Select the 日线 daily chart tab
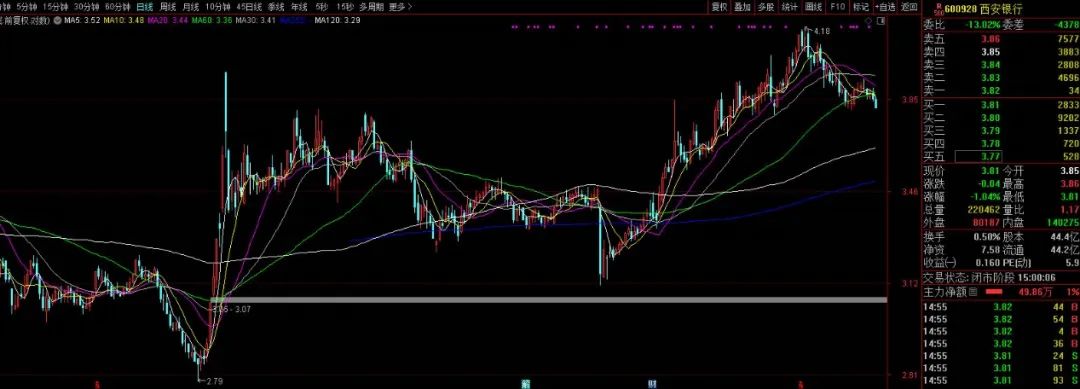1080x389 pixels. tap(145, 7)
